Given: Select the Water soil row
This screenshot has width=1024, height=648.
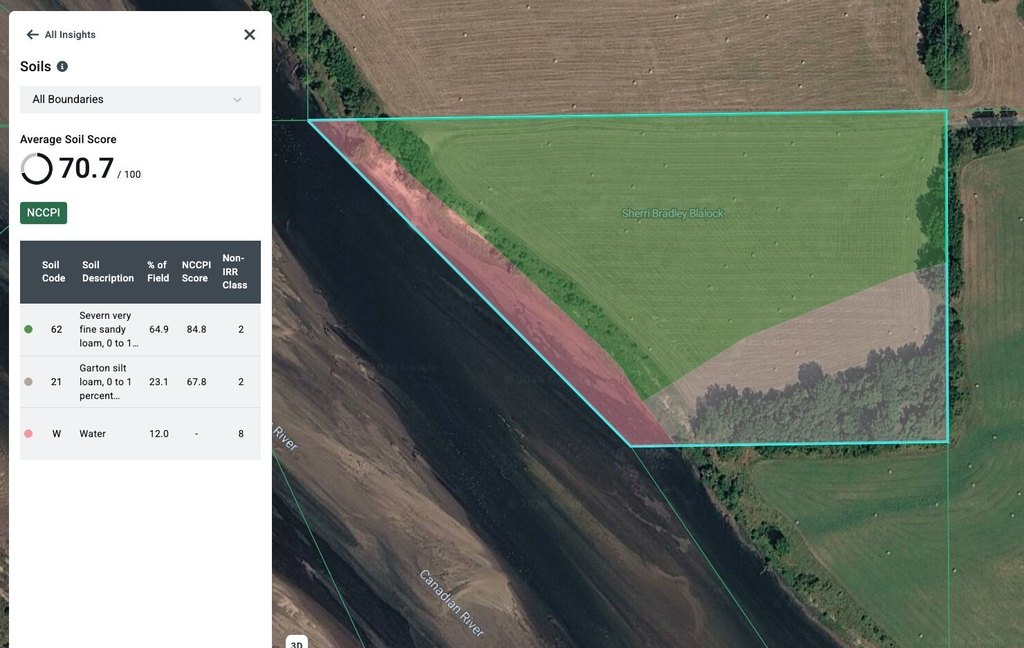Looking at the screenshot, I should [x=140, y=434].
